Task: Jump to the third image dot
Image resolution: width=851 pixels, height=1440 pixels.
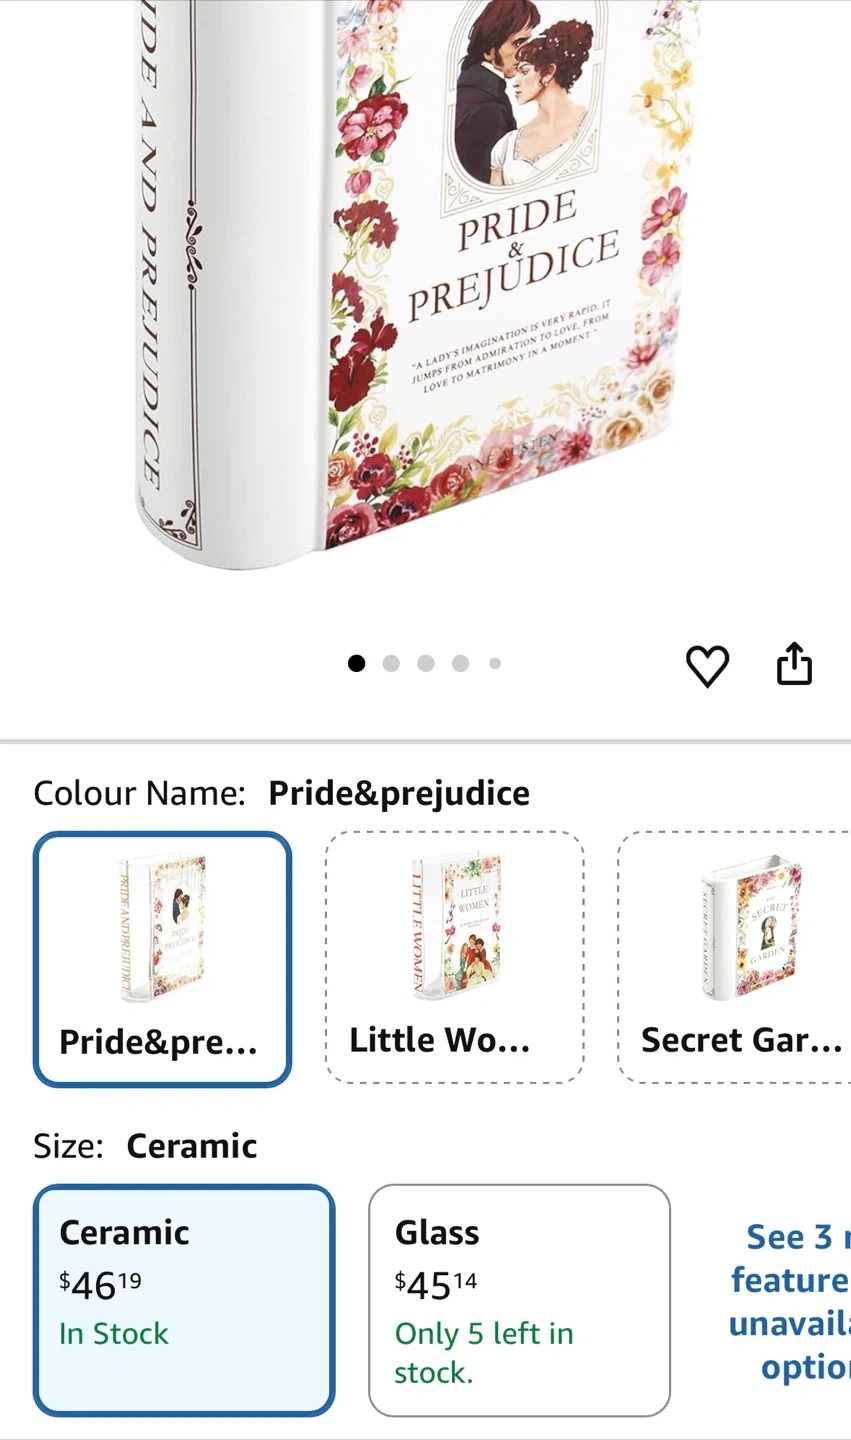Action: [426, 663]
